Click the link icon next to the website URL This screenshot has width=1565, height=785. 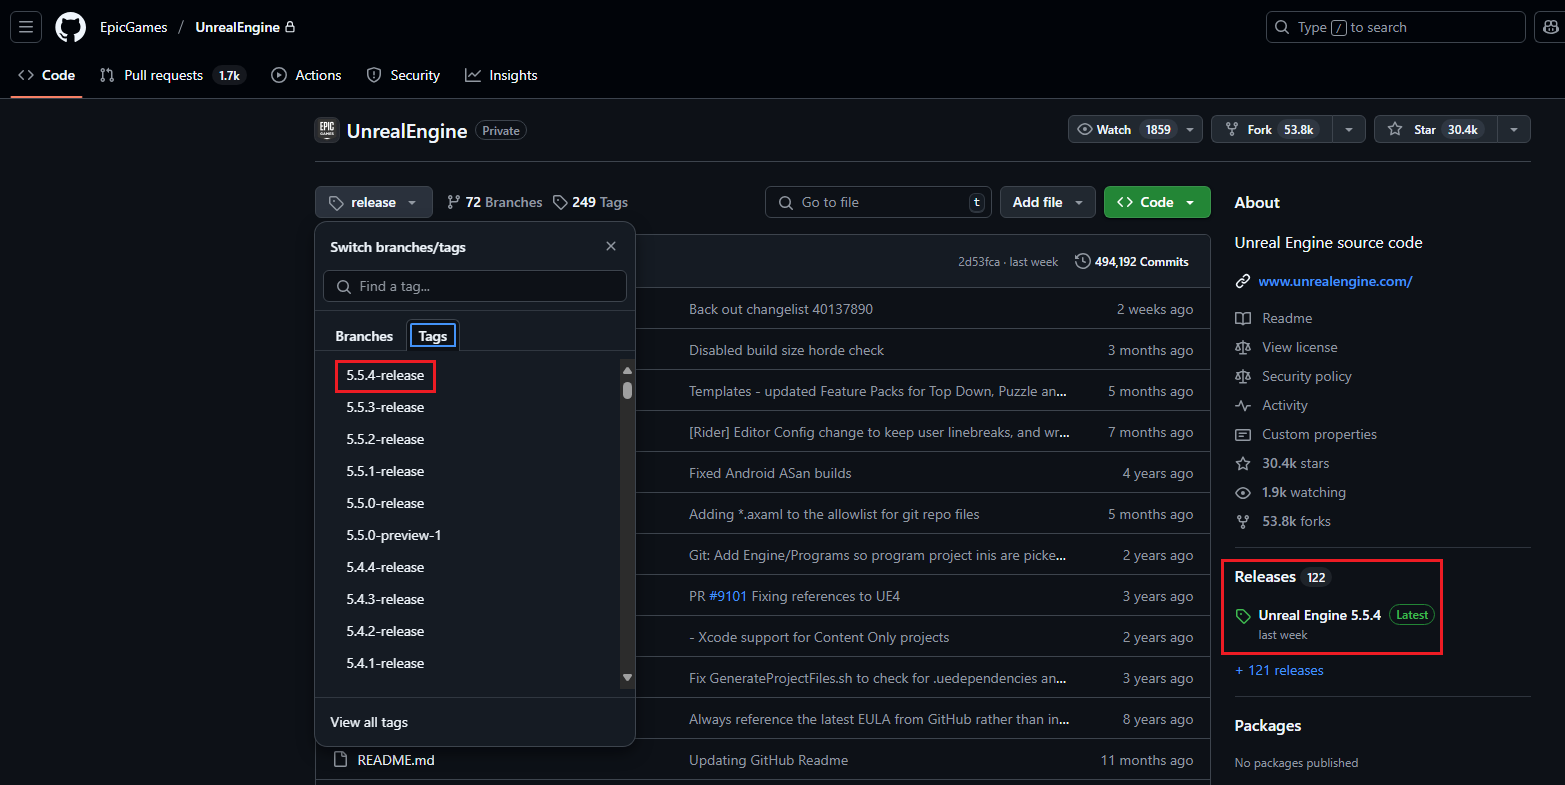click(x=1243, y=281)
